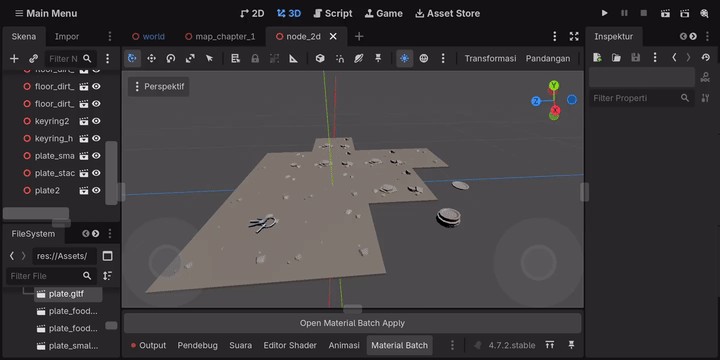Click the lock selected node icon

pos(255,58)
